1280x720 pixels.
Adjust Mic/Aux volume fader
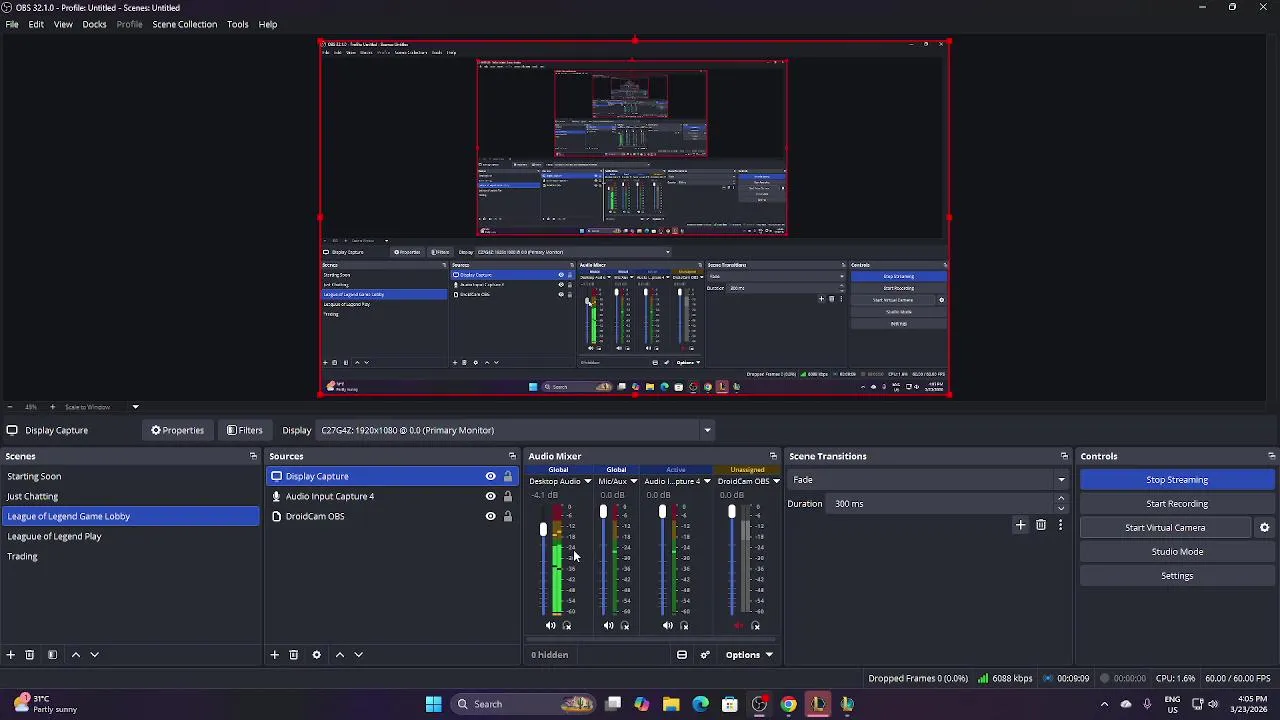(603, 512)
